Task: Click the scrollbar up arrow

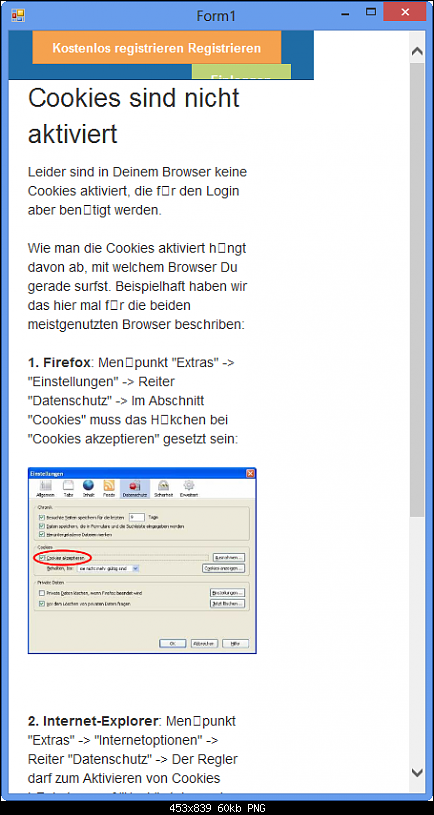Action: coord(417,51)
